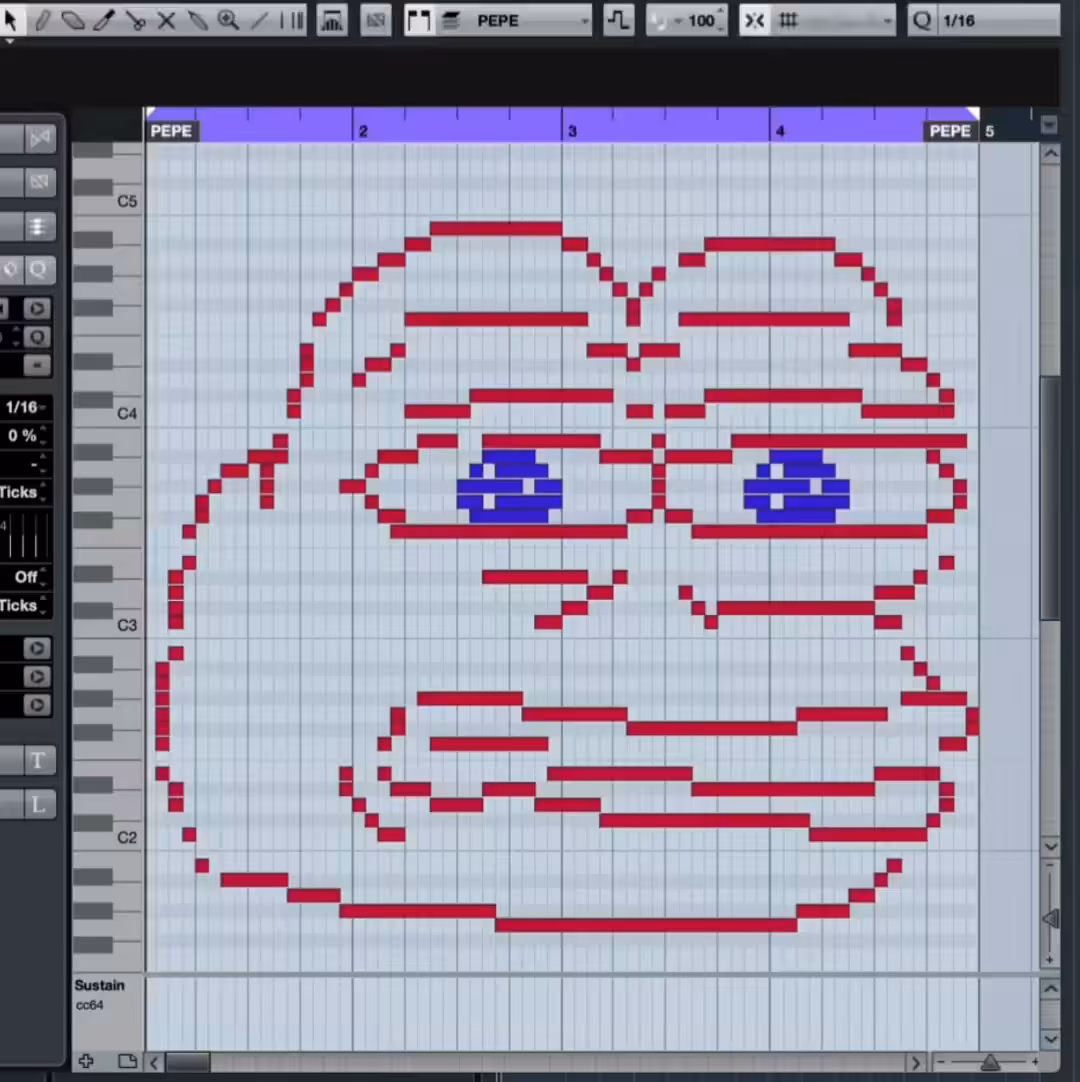Toggle Edit Active Part Only
The image size is (1080, 1082).
point(451,21)
